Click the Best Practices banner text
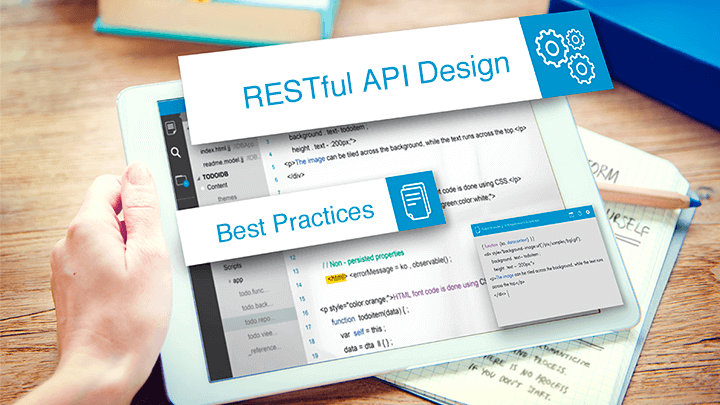720x405 pixels. click(x=295, y=220)
